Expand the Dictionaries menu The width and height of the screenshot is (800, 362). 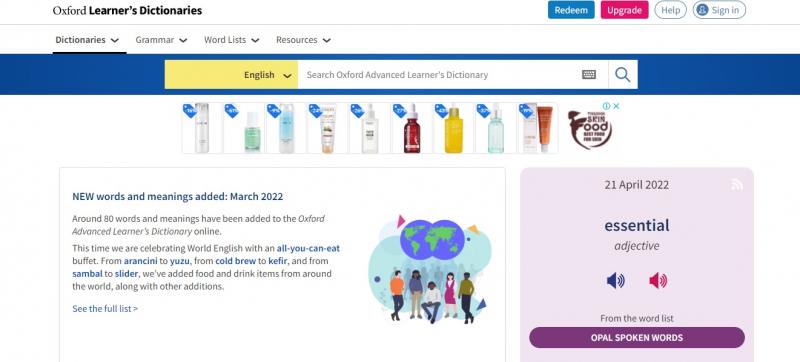coord(87,40)
